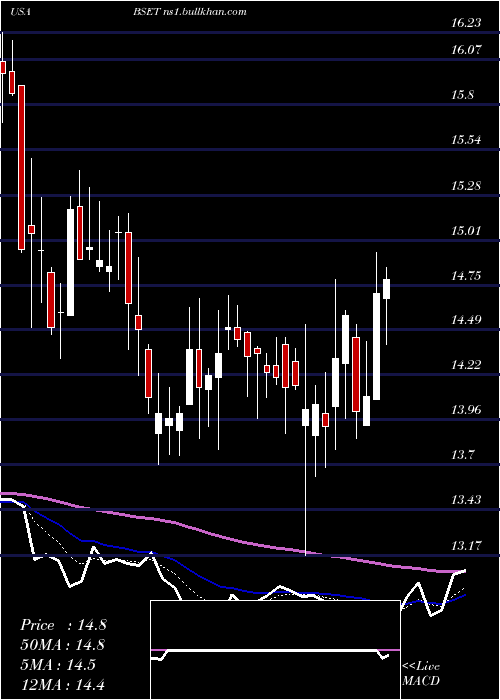Viewport: 500px width, 700px height.
Task: Click the 16.23 price axis label
Action: point(466,22)
